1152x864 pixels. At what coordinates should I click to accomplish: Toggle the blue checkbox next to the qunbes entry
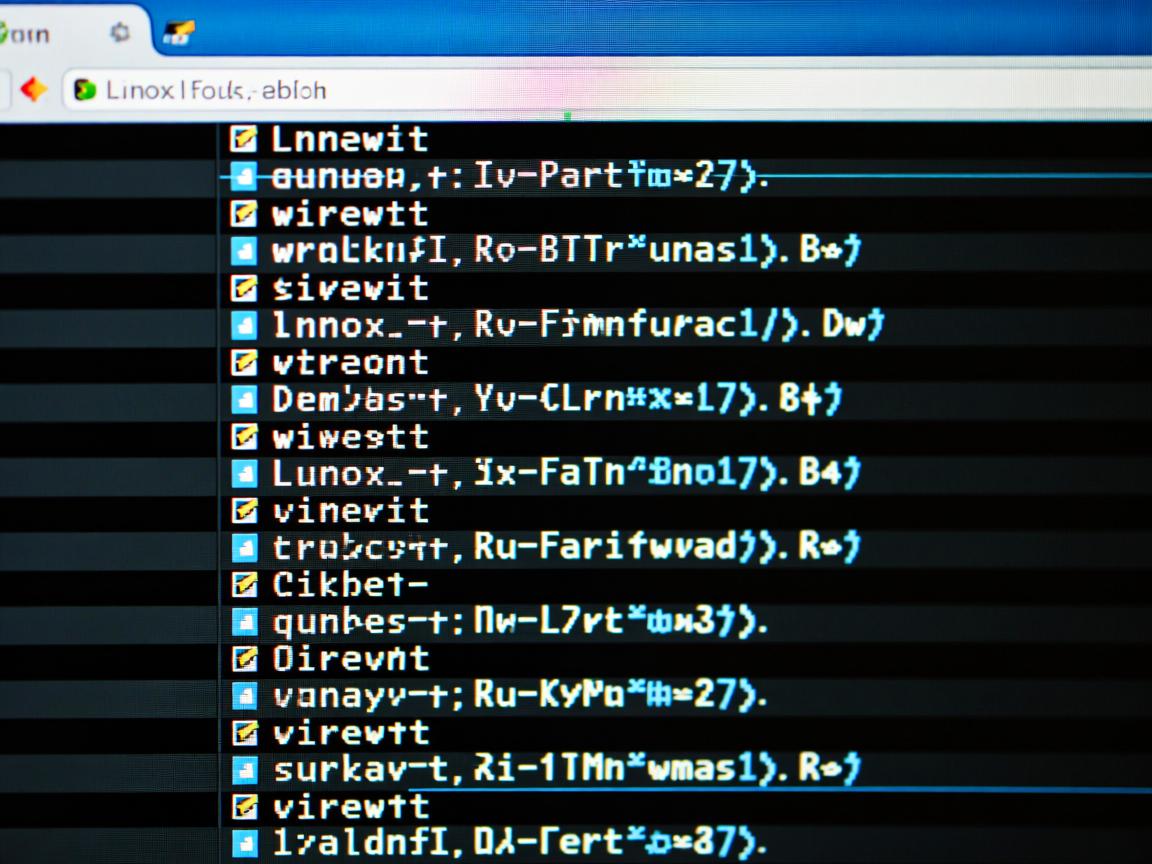[x=244, y=621]
